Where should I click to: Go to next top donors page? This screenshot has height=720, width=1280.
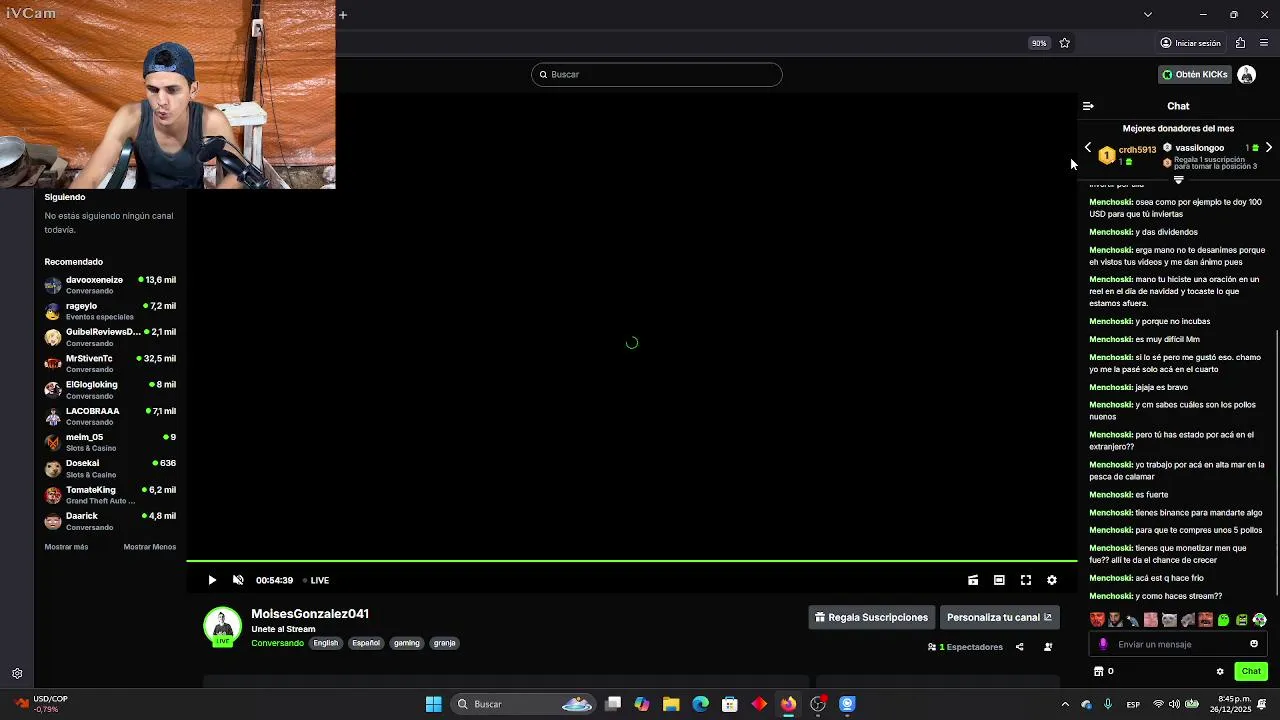1269,148
